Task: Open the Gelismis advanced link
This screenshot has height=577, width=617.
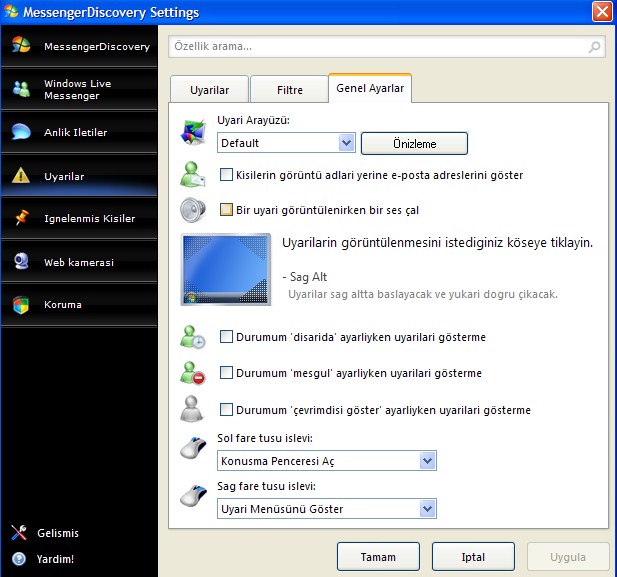Action: 58,533
